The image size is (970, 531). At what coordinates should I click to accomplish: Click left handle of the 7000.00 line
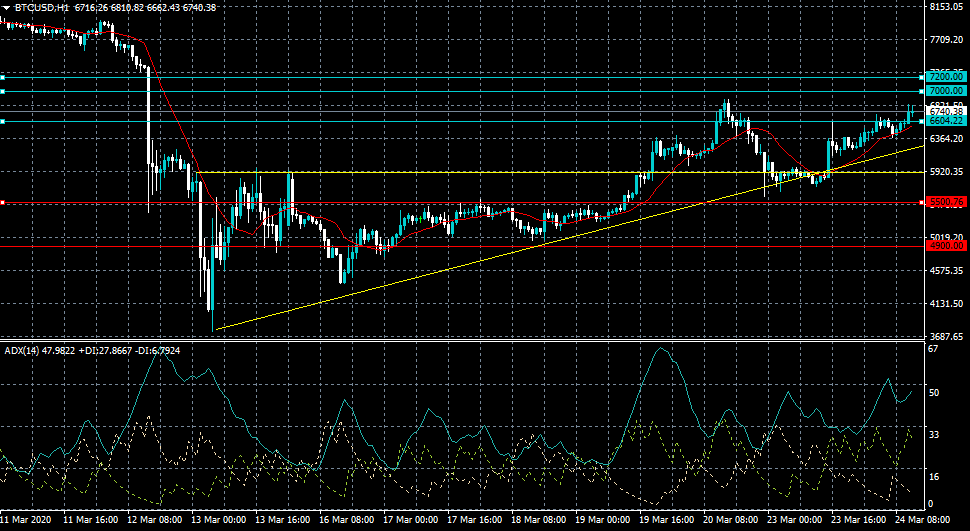[2, 92]
